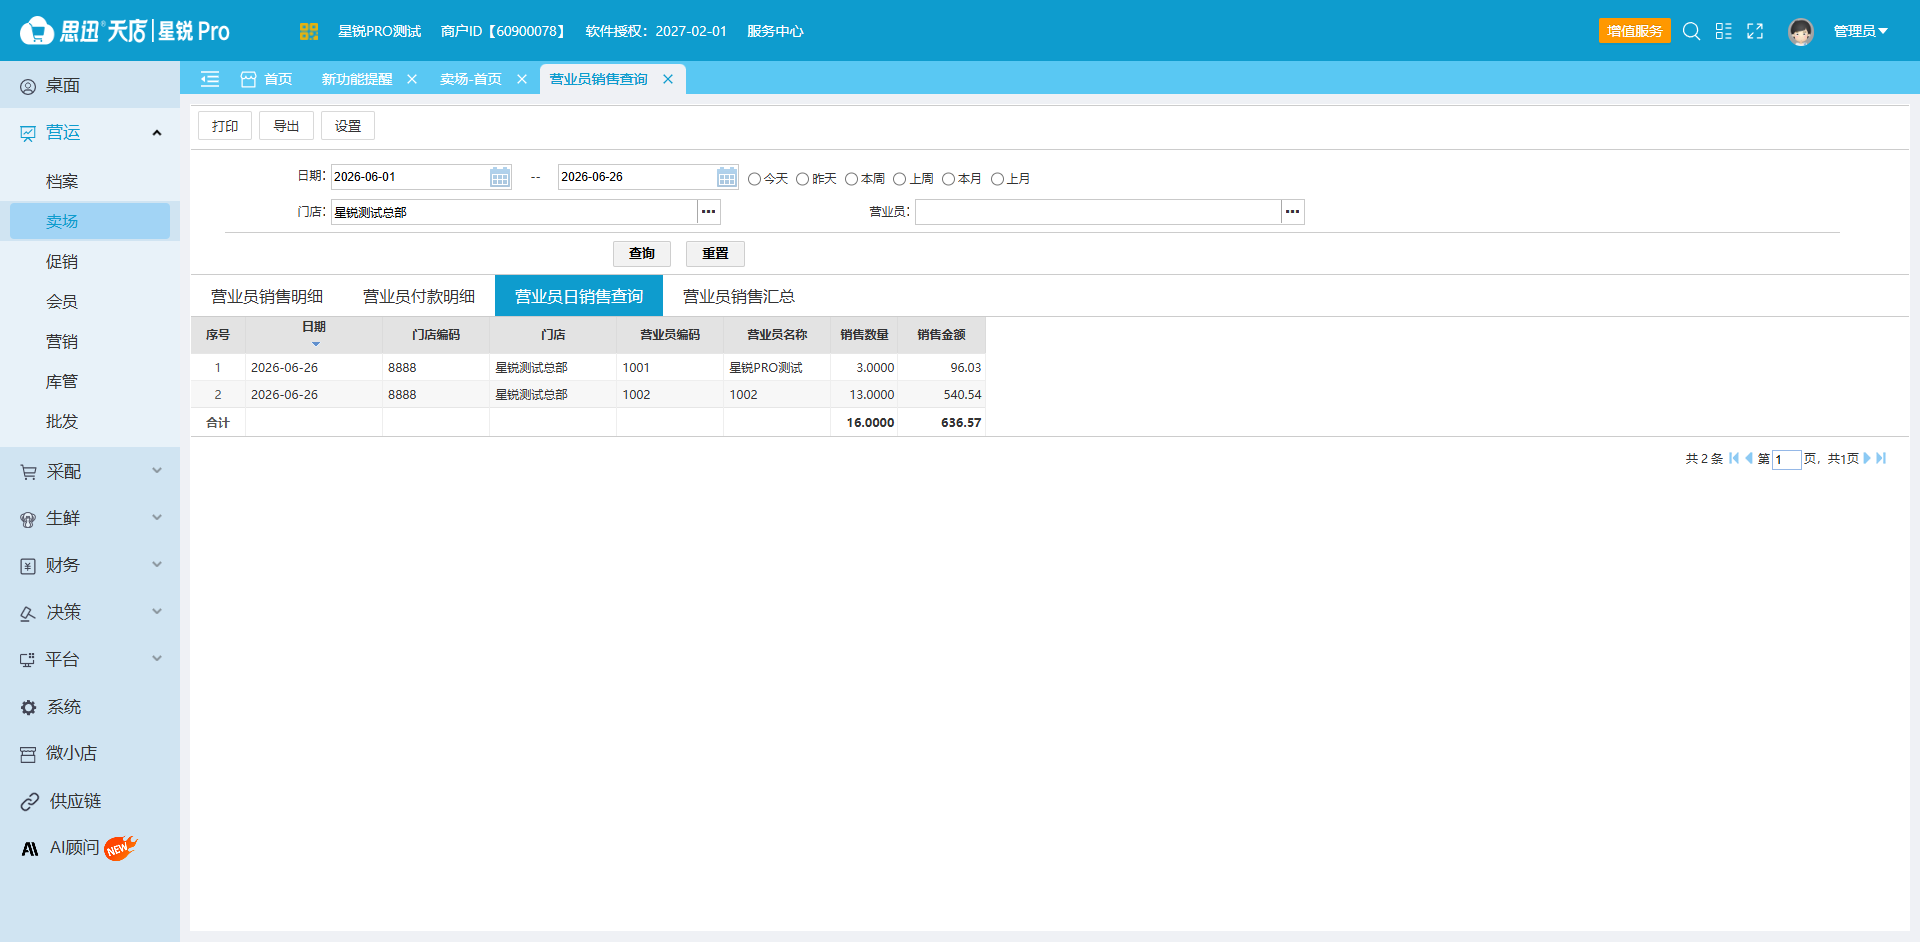The width and height of the screenshot is (1920, 942).
Task: Open 系统 settings in sidebar
Action: (90, 707)
